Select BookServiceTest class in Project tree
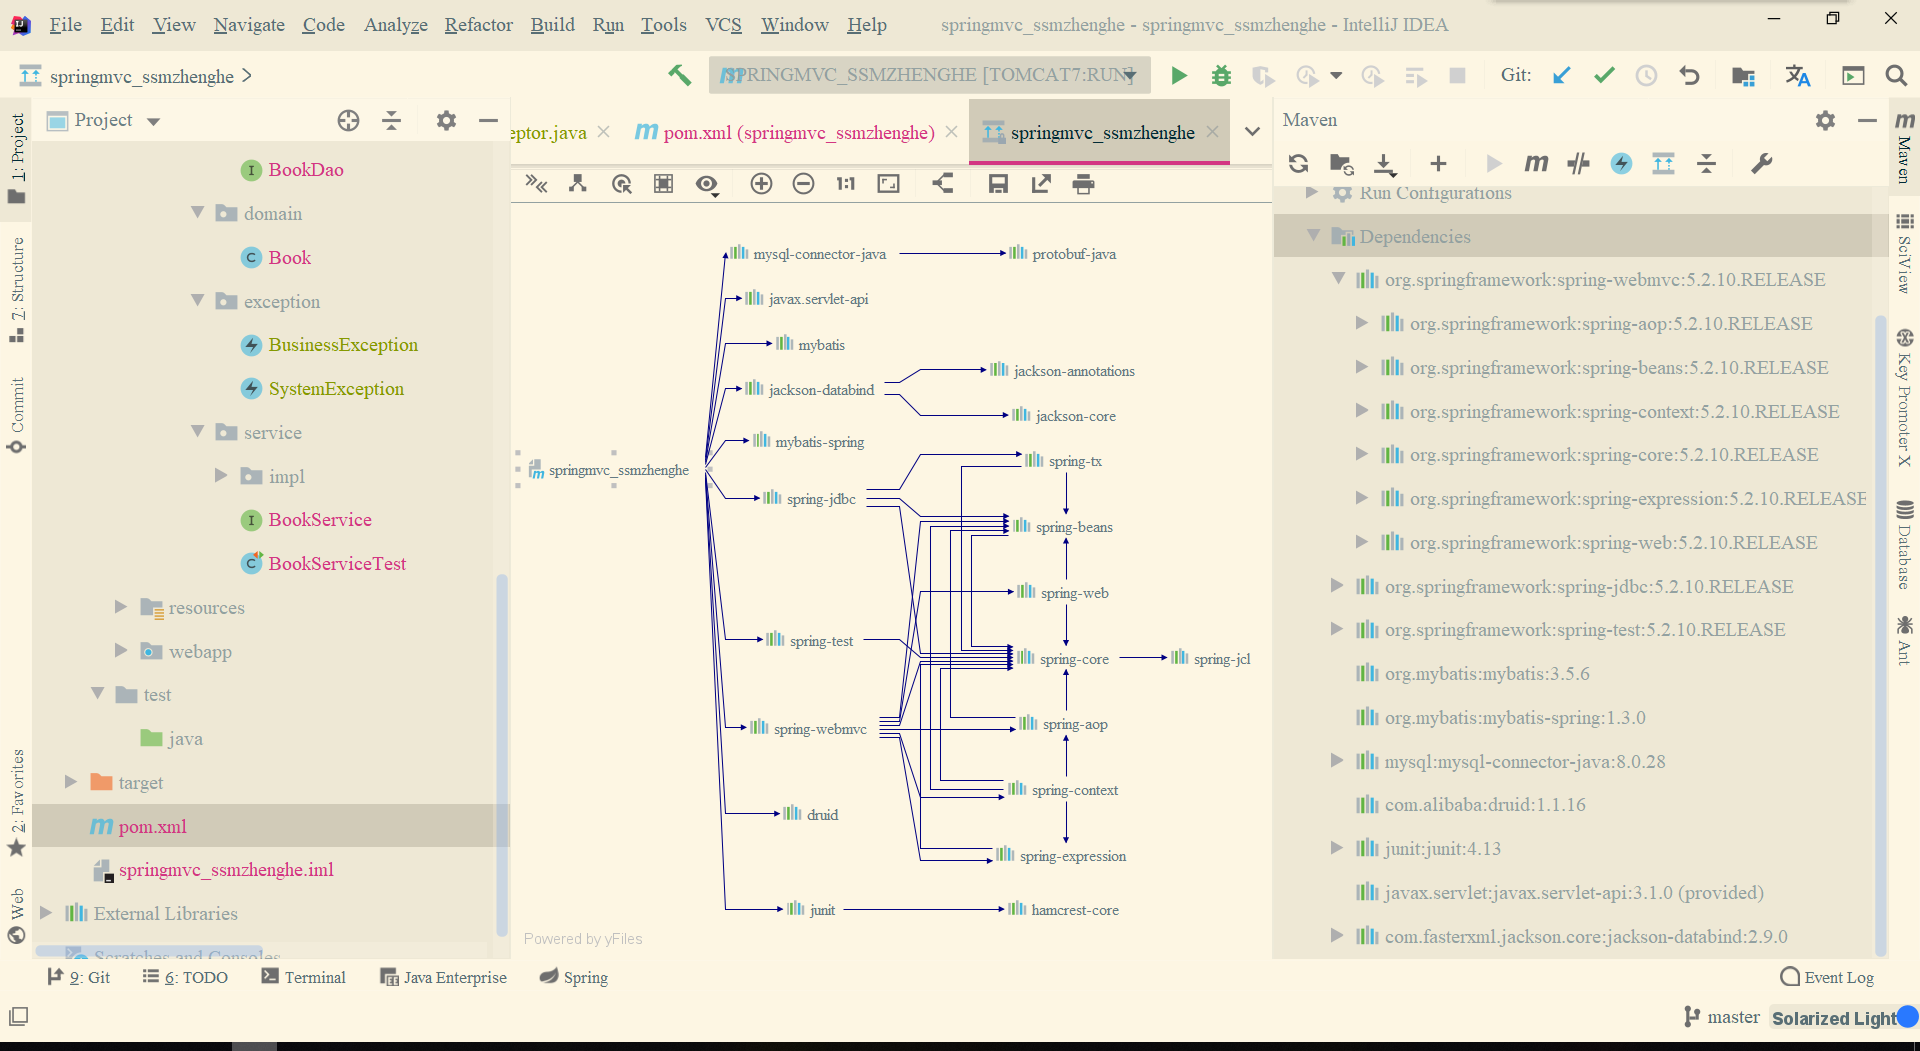 tap(337, 564)
